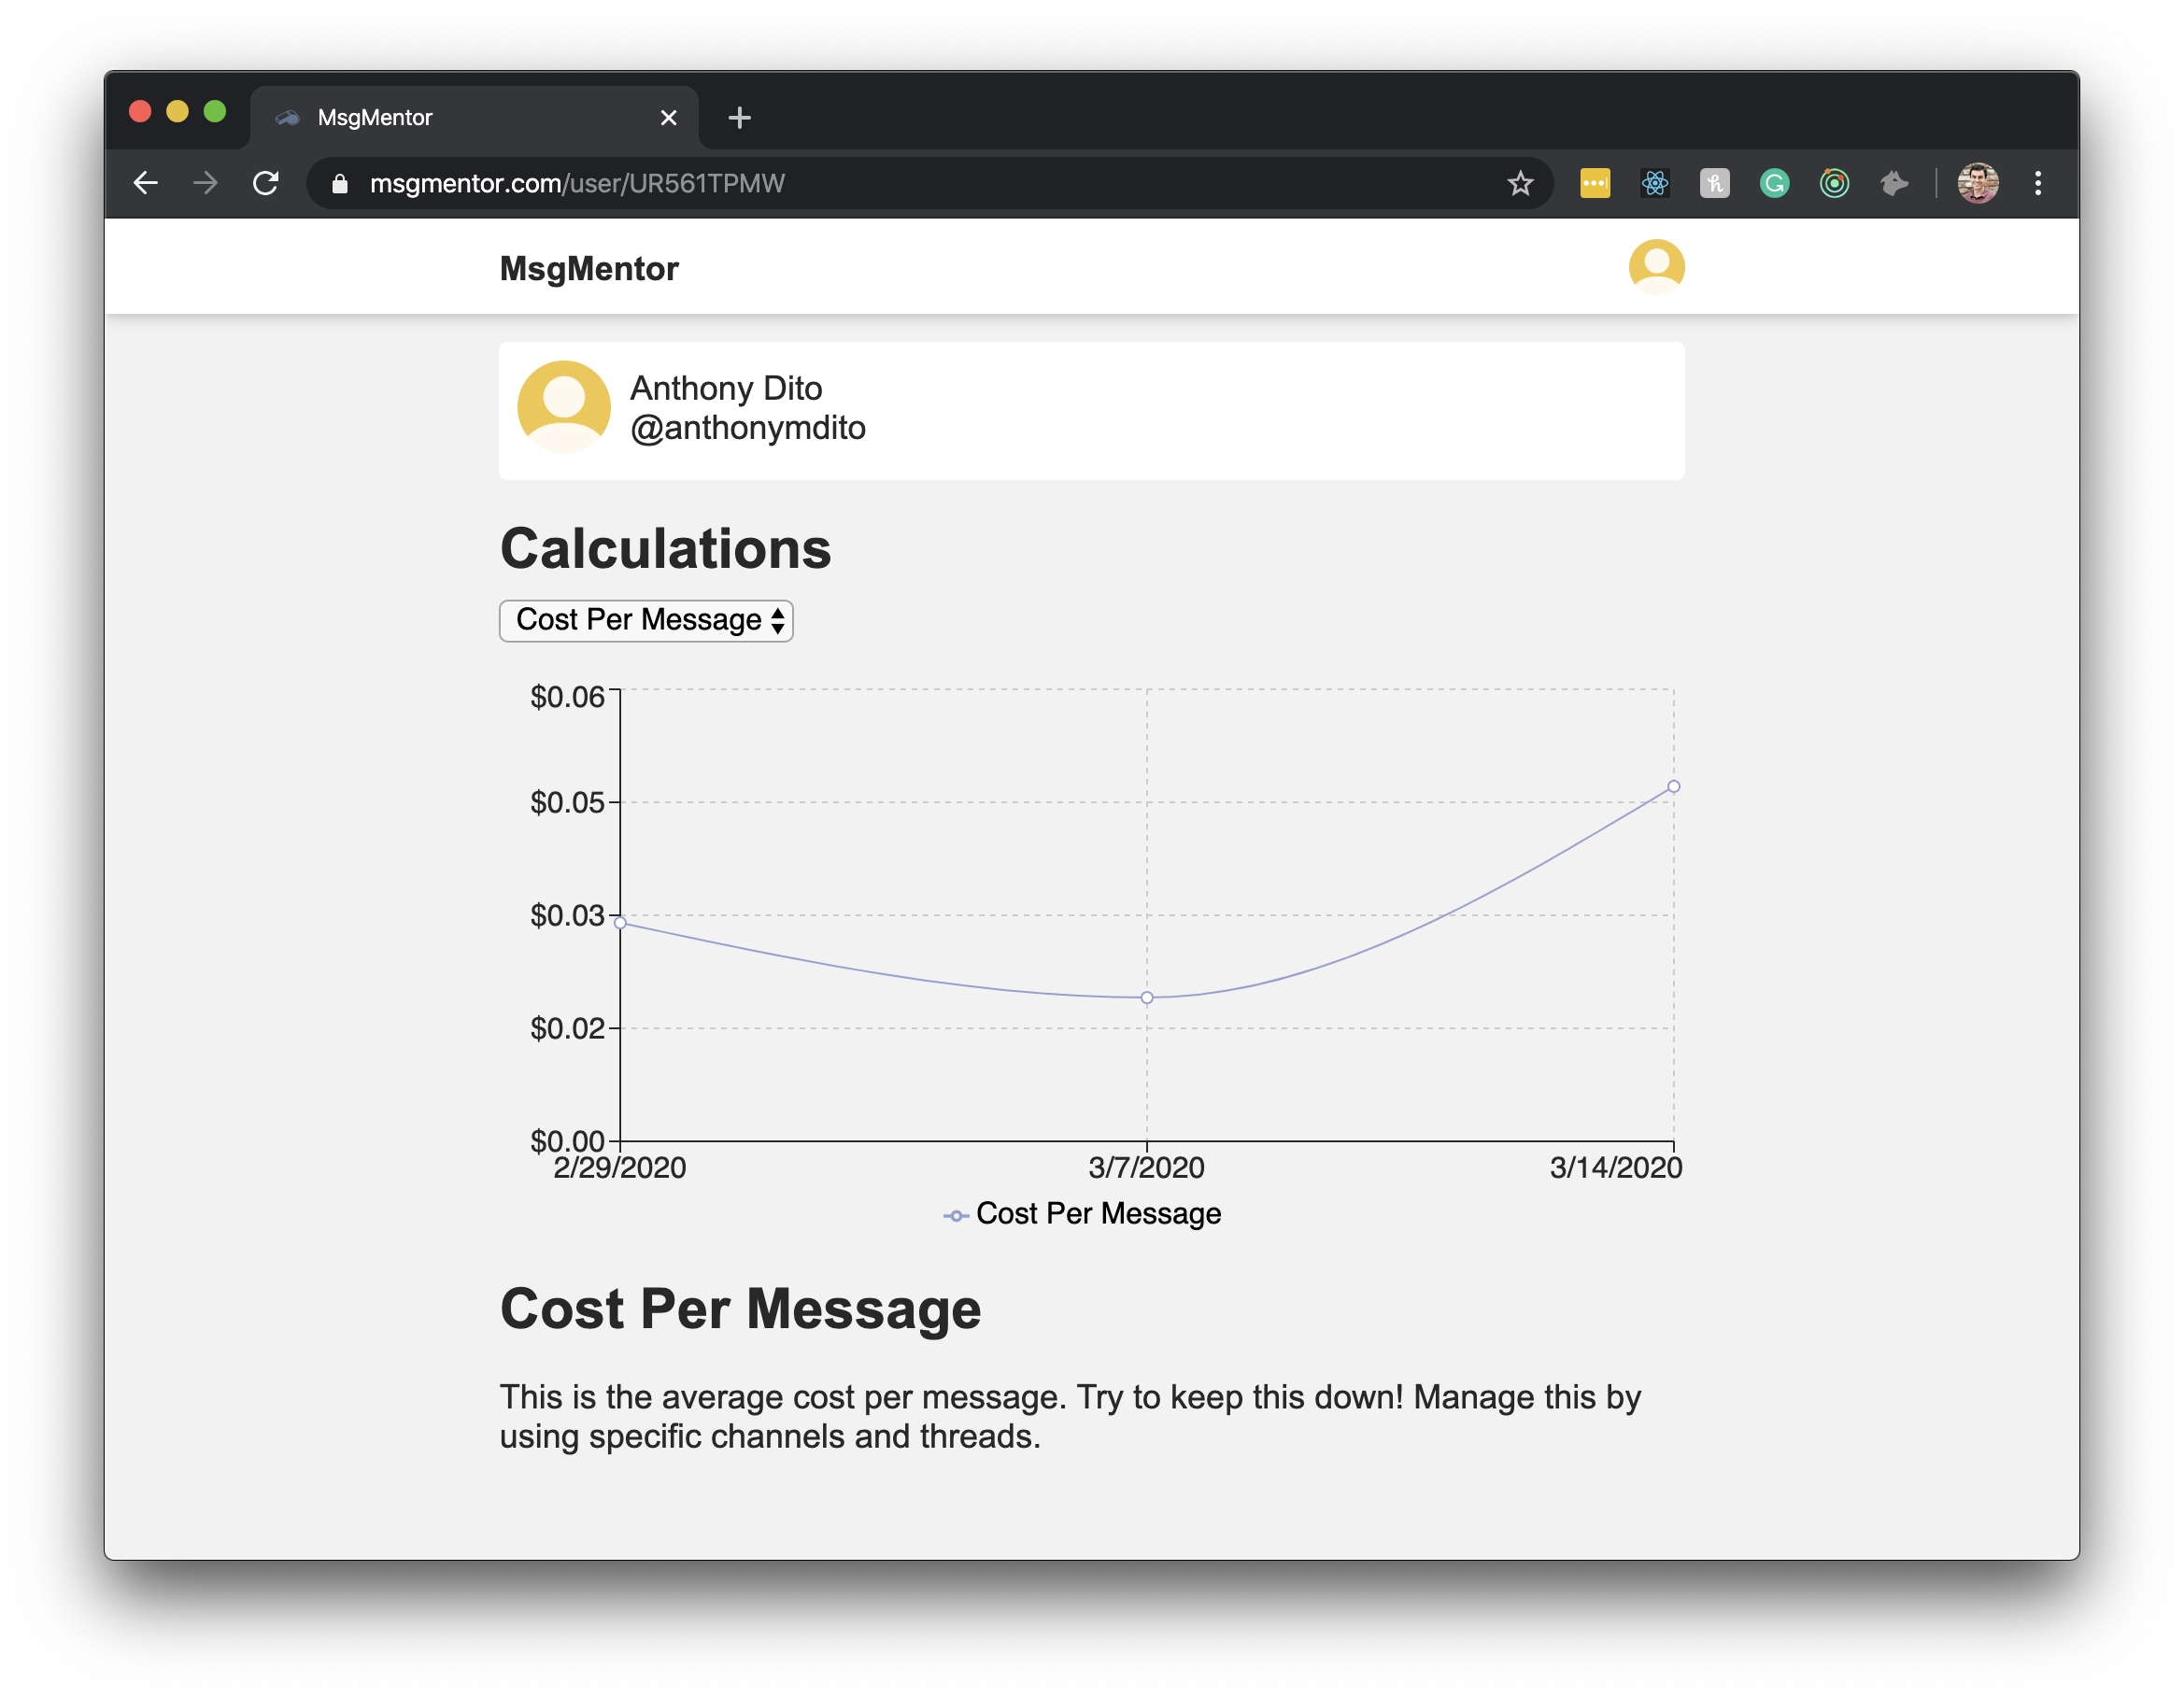This screenshot has width=2184, height=1698.
Task: Click the browser back arrow
Action: pyautogui.click(x=146, y=183)
